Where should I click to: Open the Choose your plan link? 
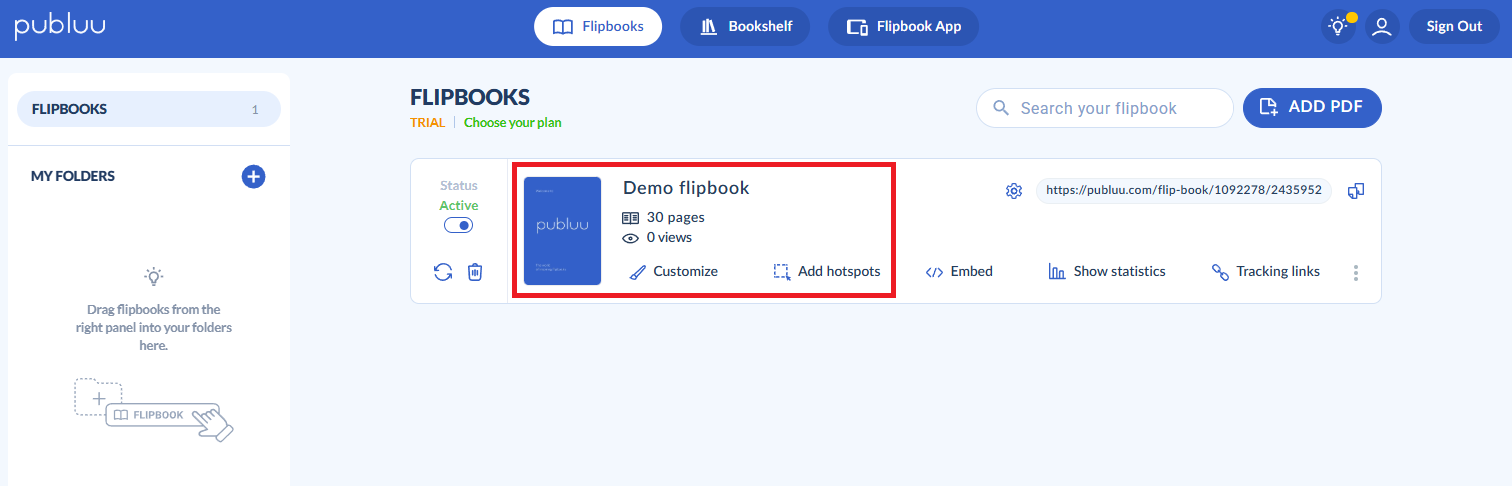tap(512, 123)
